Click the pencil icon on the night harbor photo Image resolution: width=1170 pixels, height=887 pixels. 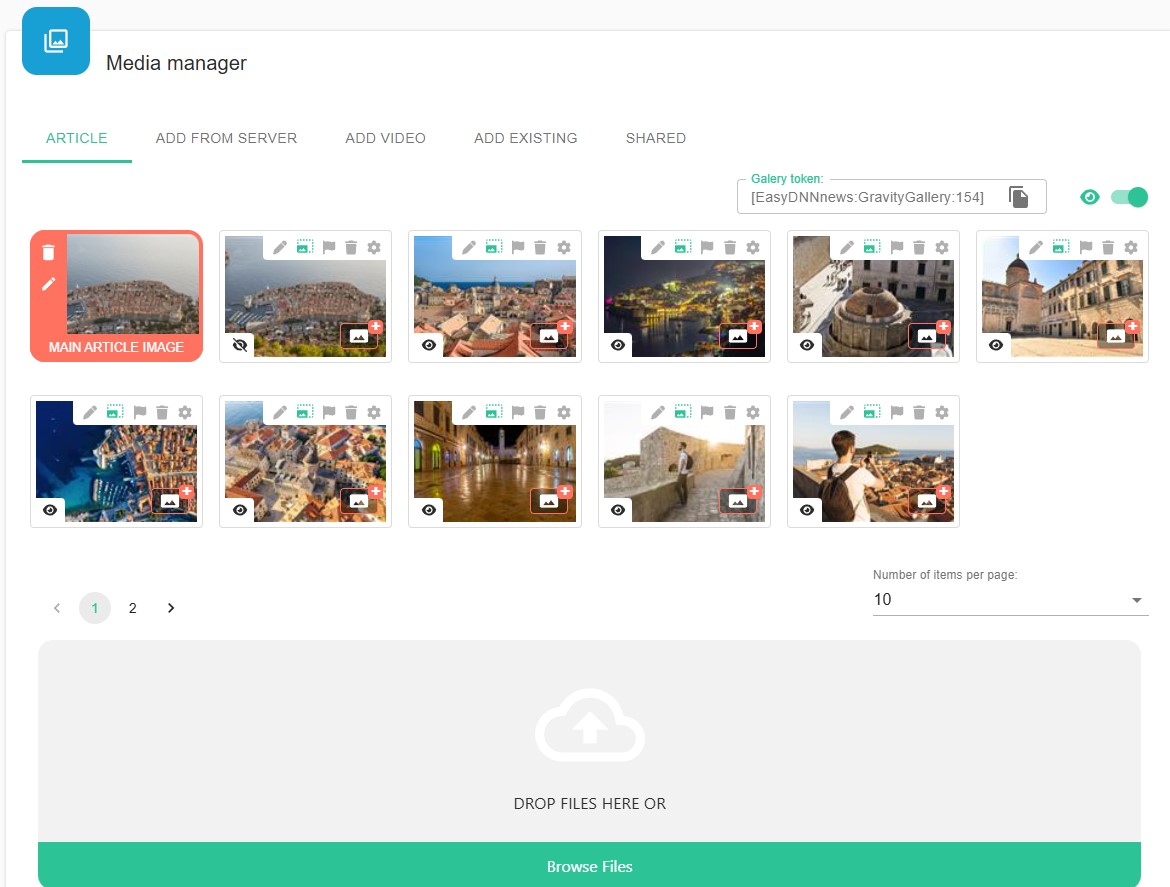point(658,247)
